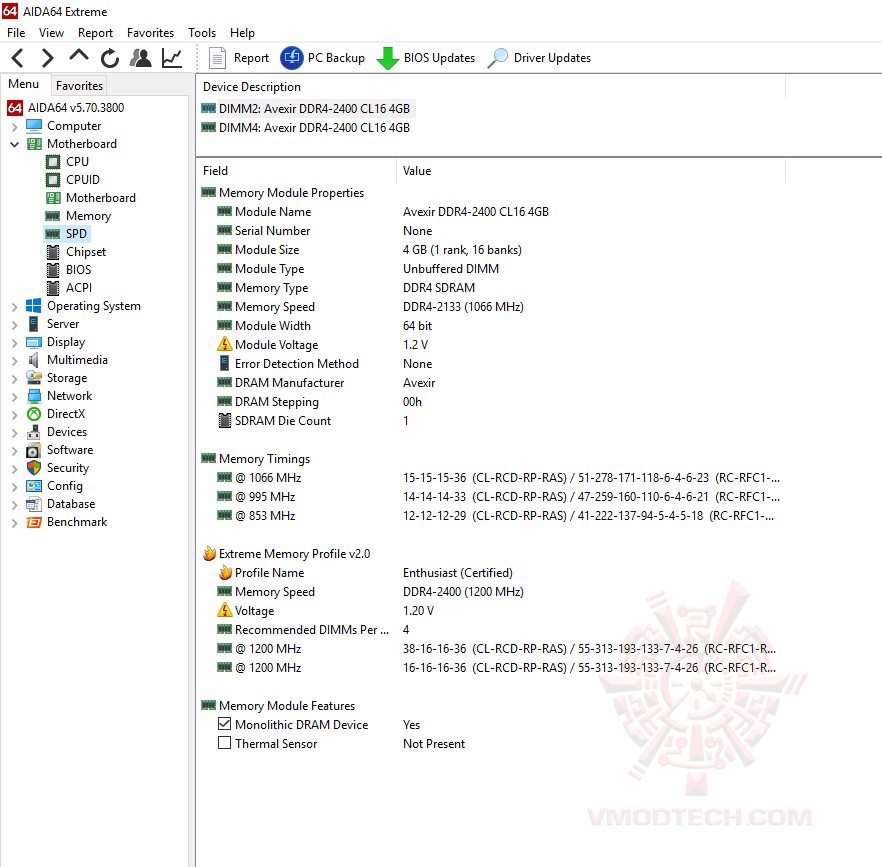Switch to the Menu tab
The width and height of the screenshot is (882, 867).
(x=24, y=84)
